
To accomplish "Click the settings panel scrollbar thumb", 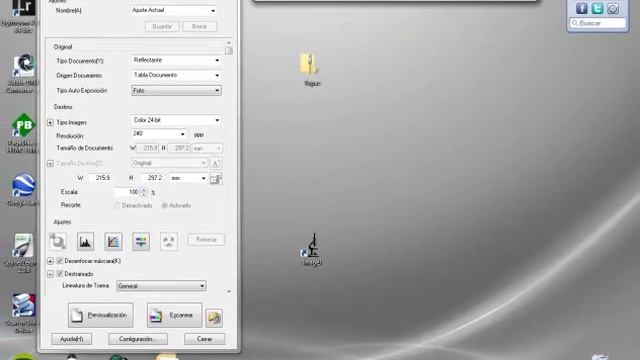I will click(x=229, y=50).
